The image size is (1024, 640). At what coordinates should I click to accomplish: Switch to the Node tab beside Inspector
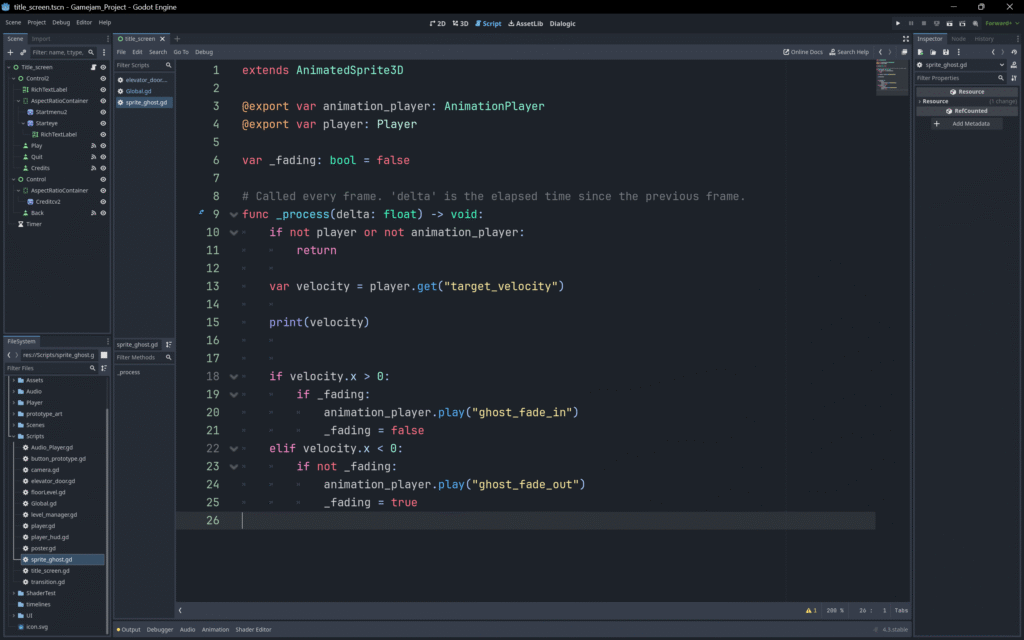(x=958, y=39)
